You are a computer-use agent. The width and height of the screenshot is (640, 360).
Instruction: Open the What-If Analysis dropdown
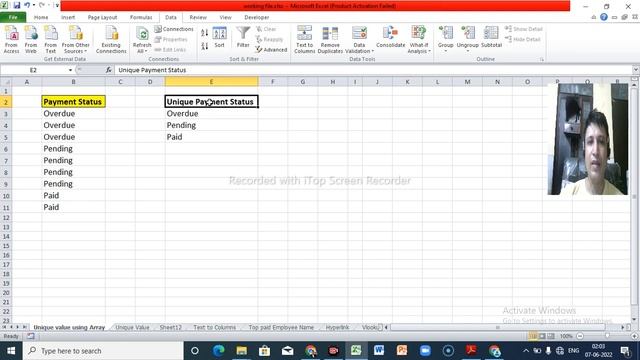(419, 40)
